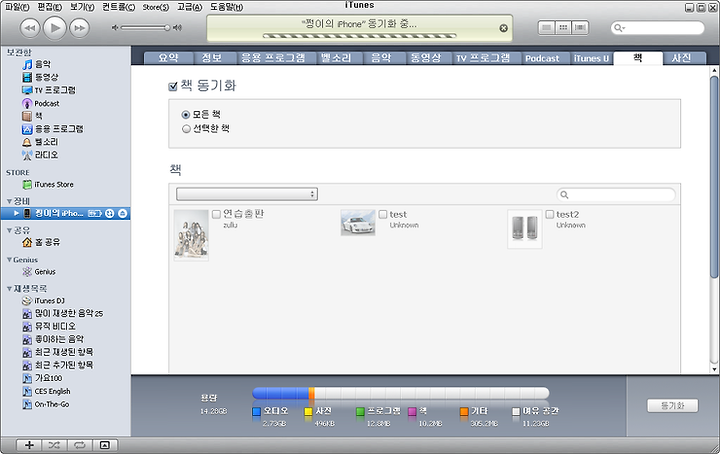720x454 pixels.
Task: Open 홈 공유 in sidebar
Action: pyautogui.click(x=41, y=242)
